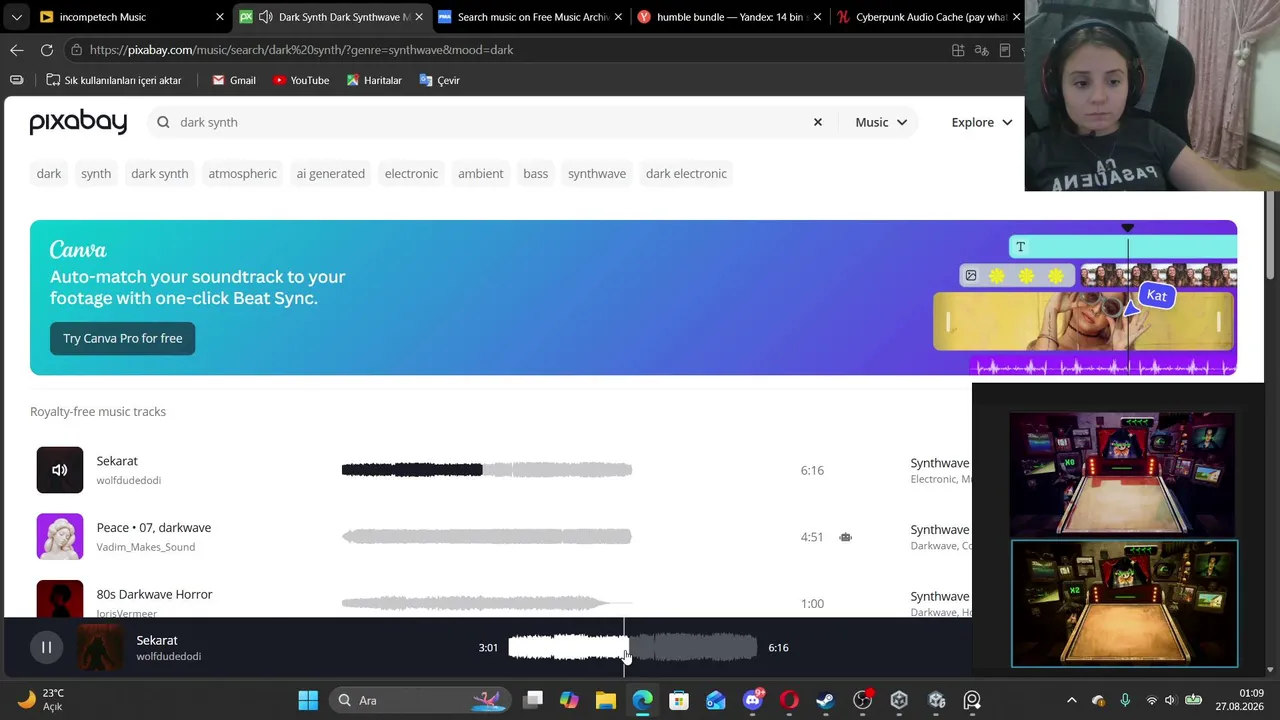
Task: Click the speaker icon on the Sekarat track row
Action: 60,470
